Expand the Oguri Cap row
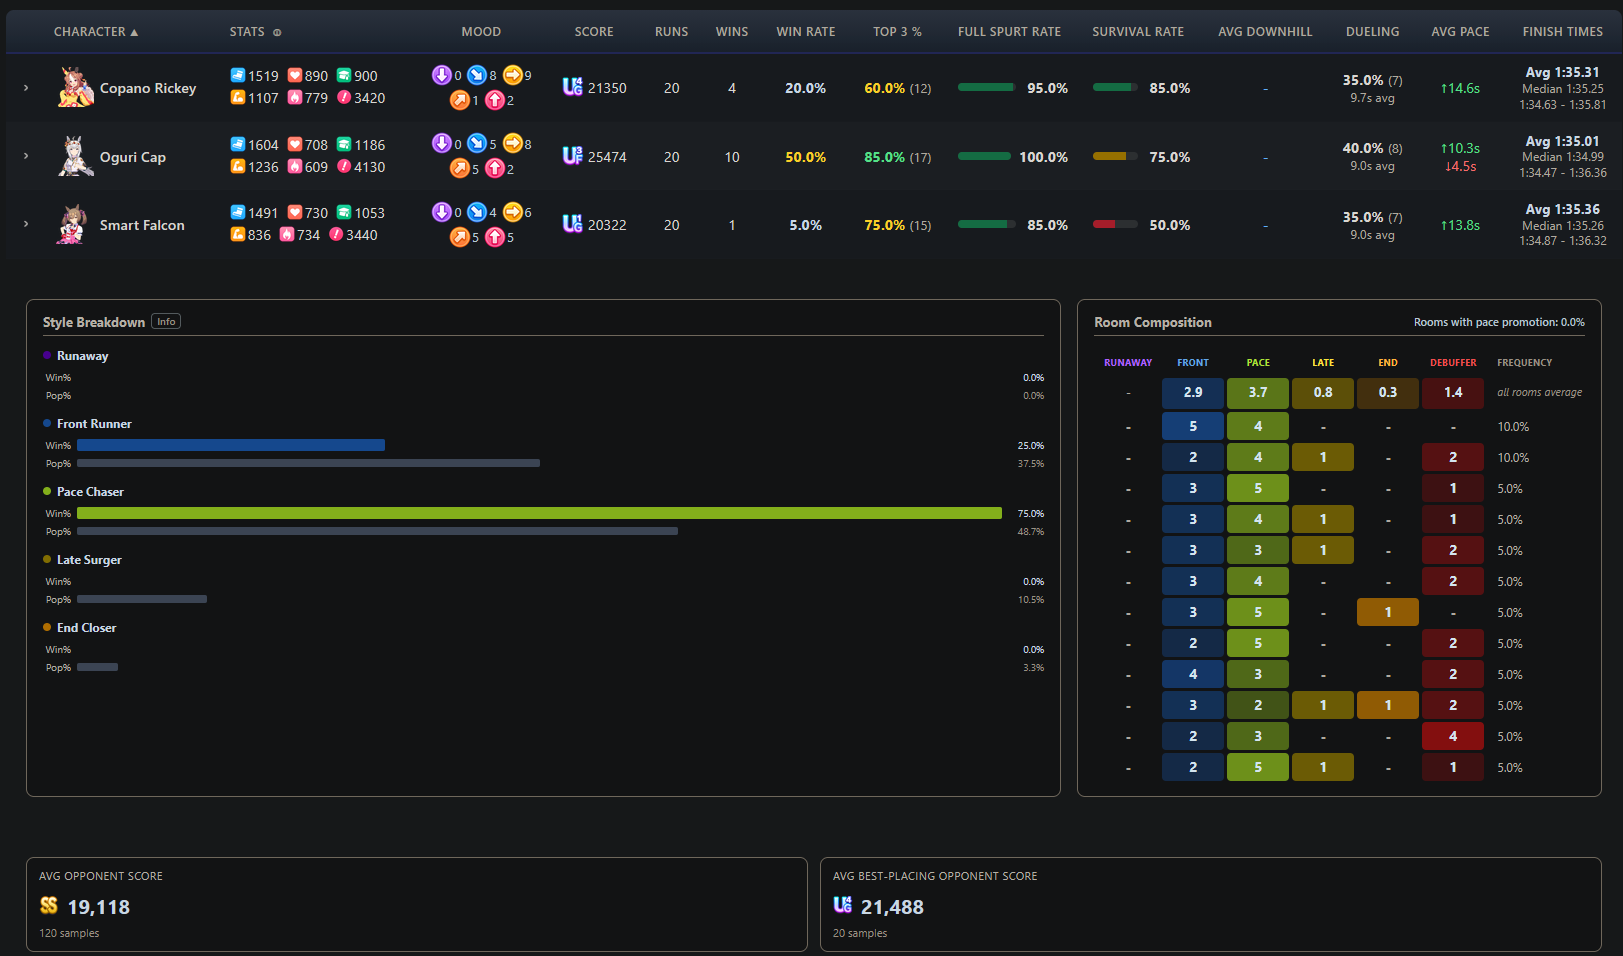The width and height of the screenshot is (1623, 956). click(x=26, y=156)
